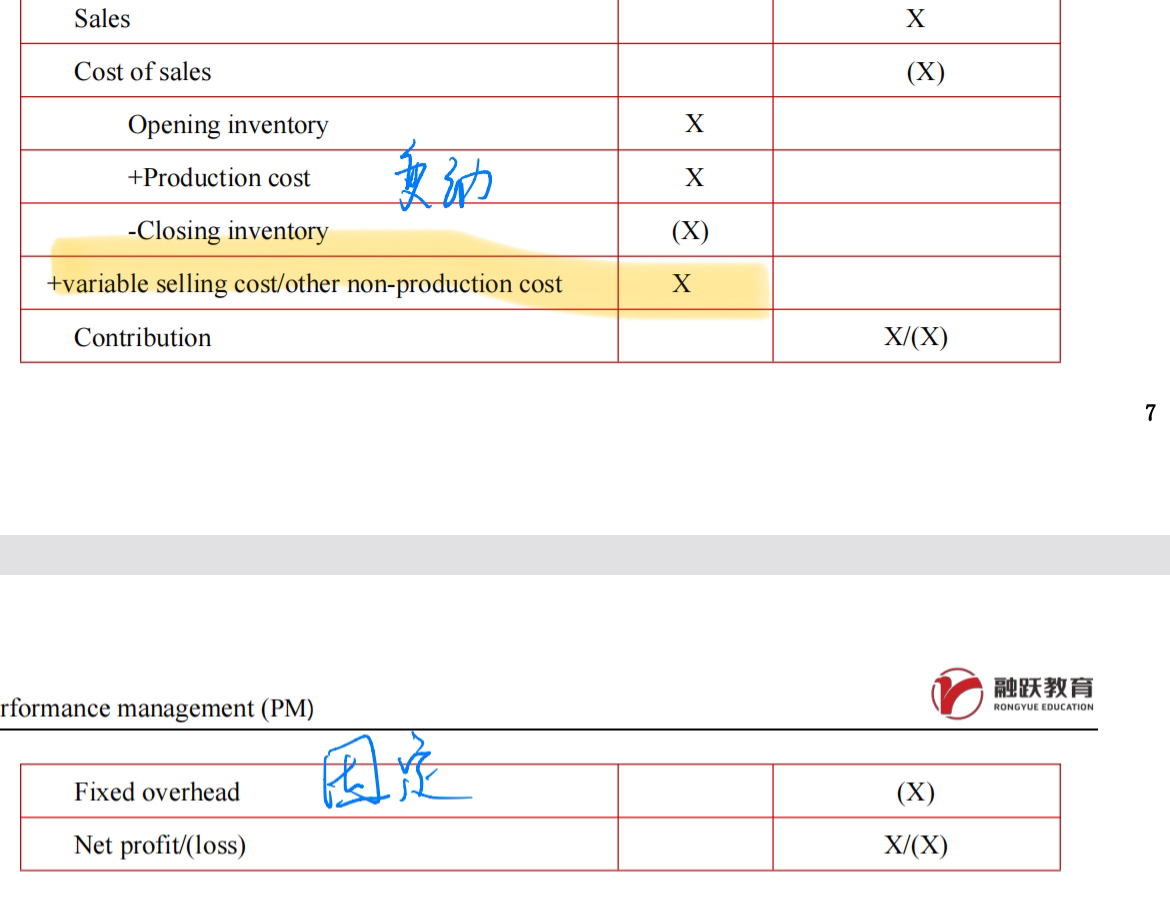The height and width of the screenshot is (912, 1170).
Task: Click the page number 7
Action: pos(1151,413)
